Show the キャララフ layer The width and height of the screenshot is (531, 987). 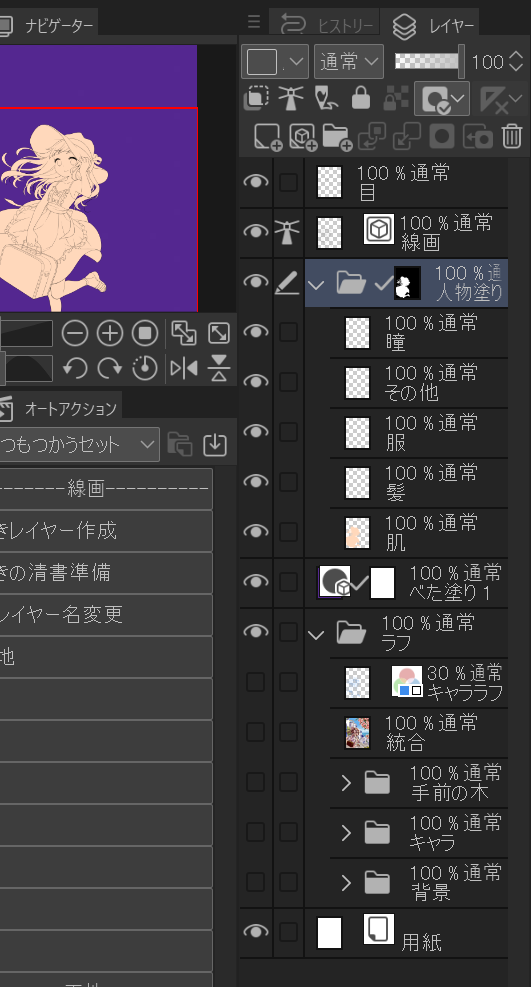point(255,682)
